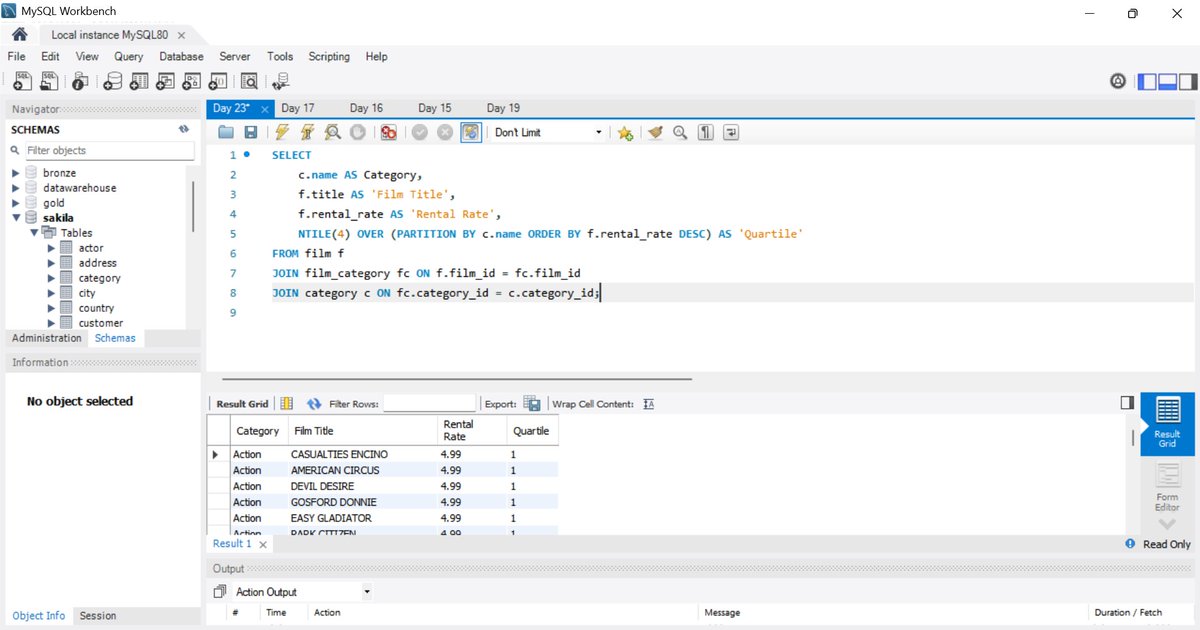
Task: Refresh the schemas list icon
Action: click(184, 129)
